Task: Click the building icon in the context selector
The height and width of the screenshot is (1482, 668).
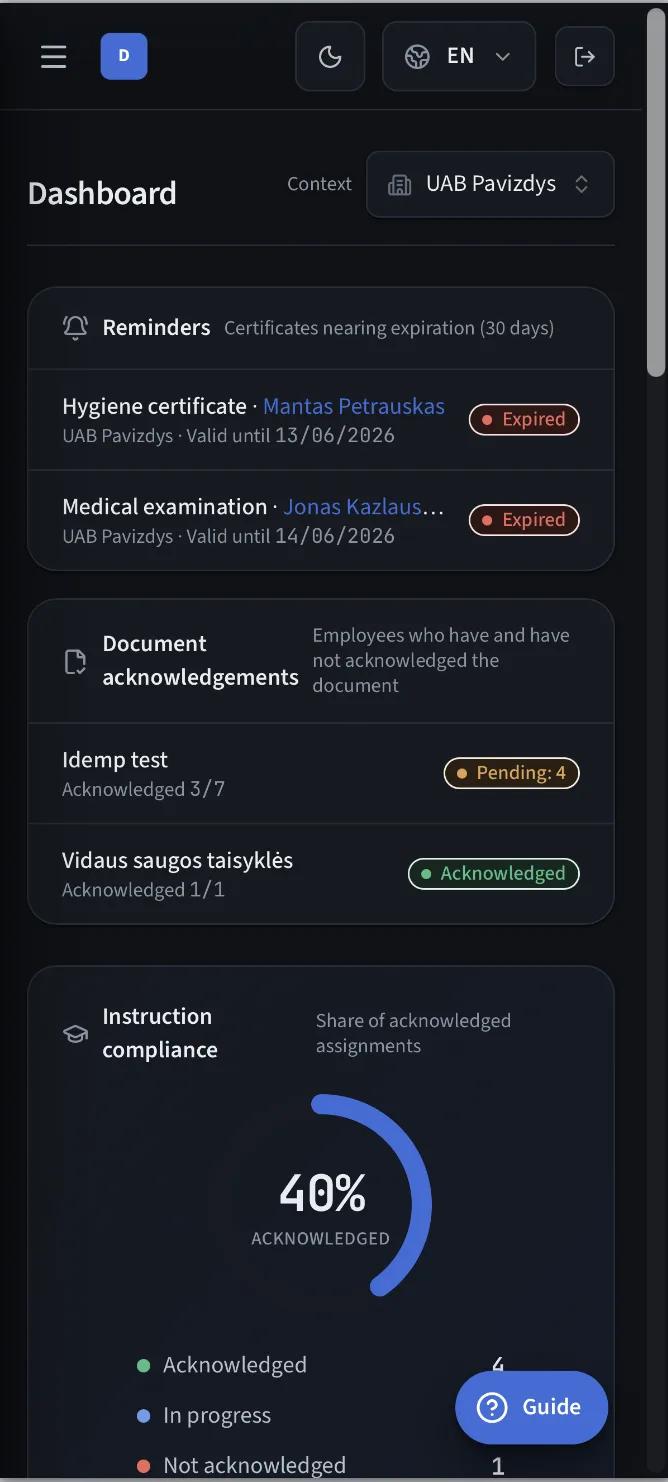Action: tap(400, 185)
